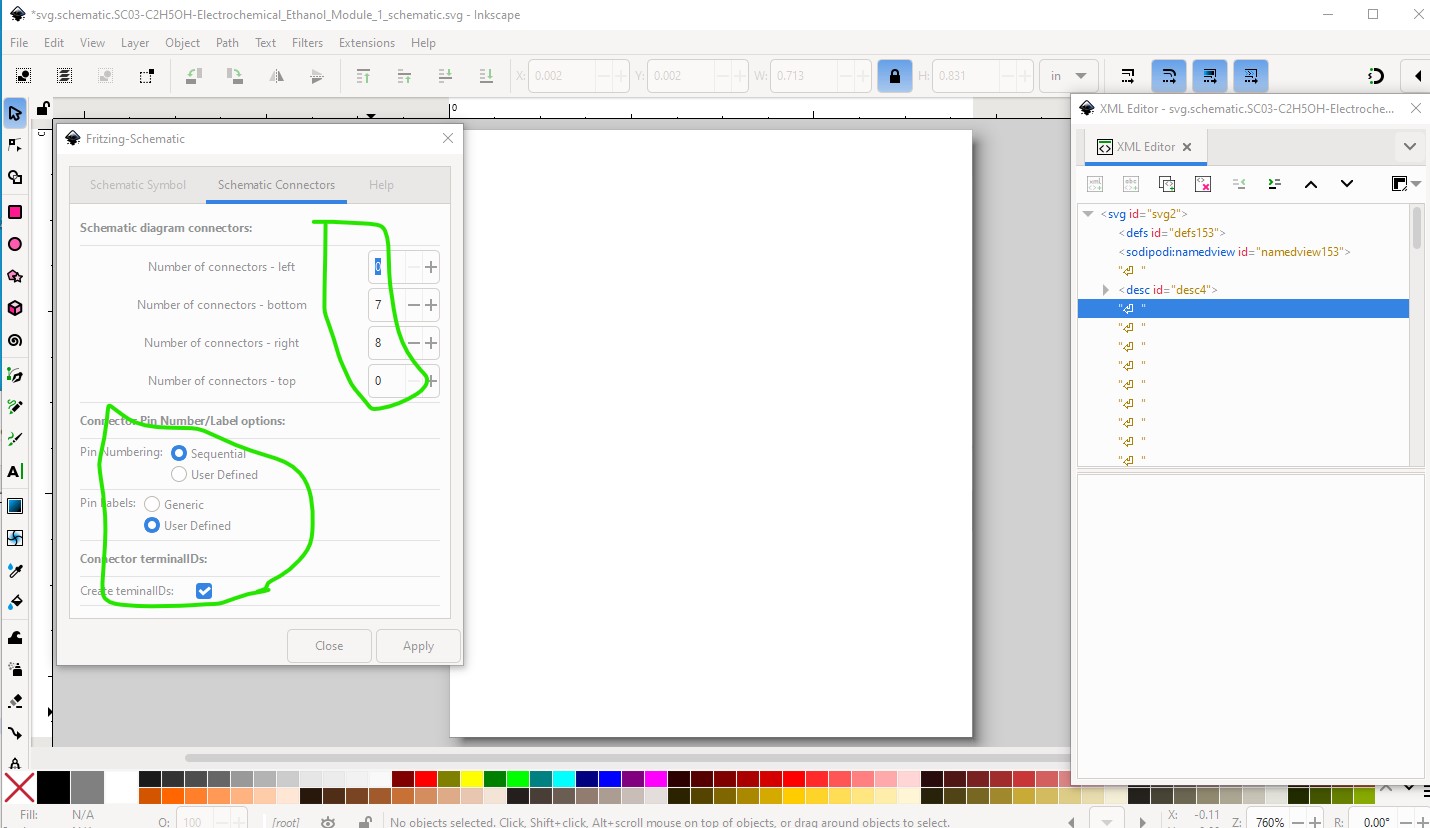
Task: Increase the bottom connectors count with plus
Action: (431, 305)
